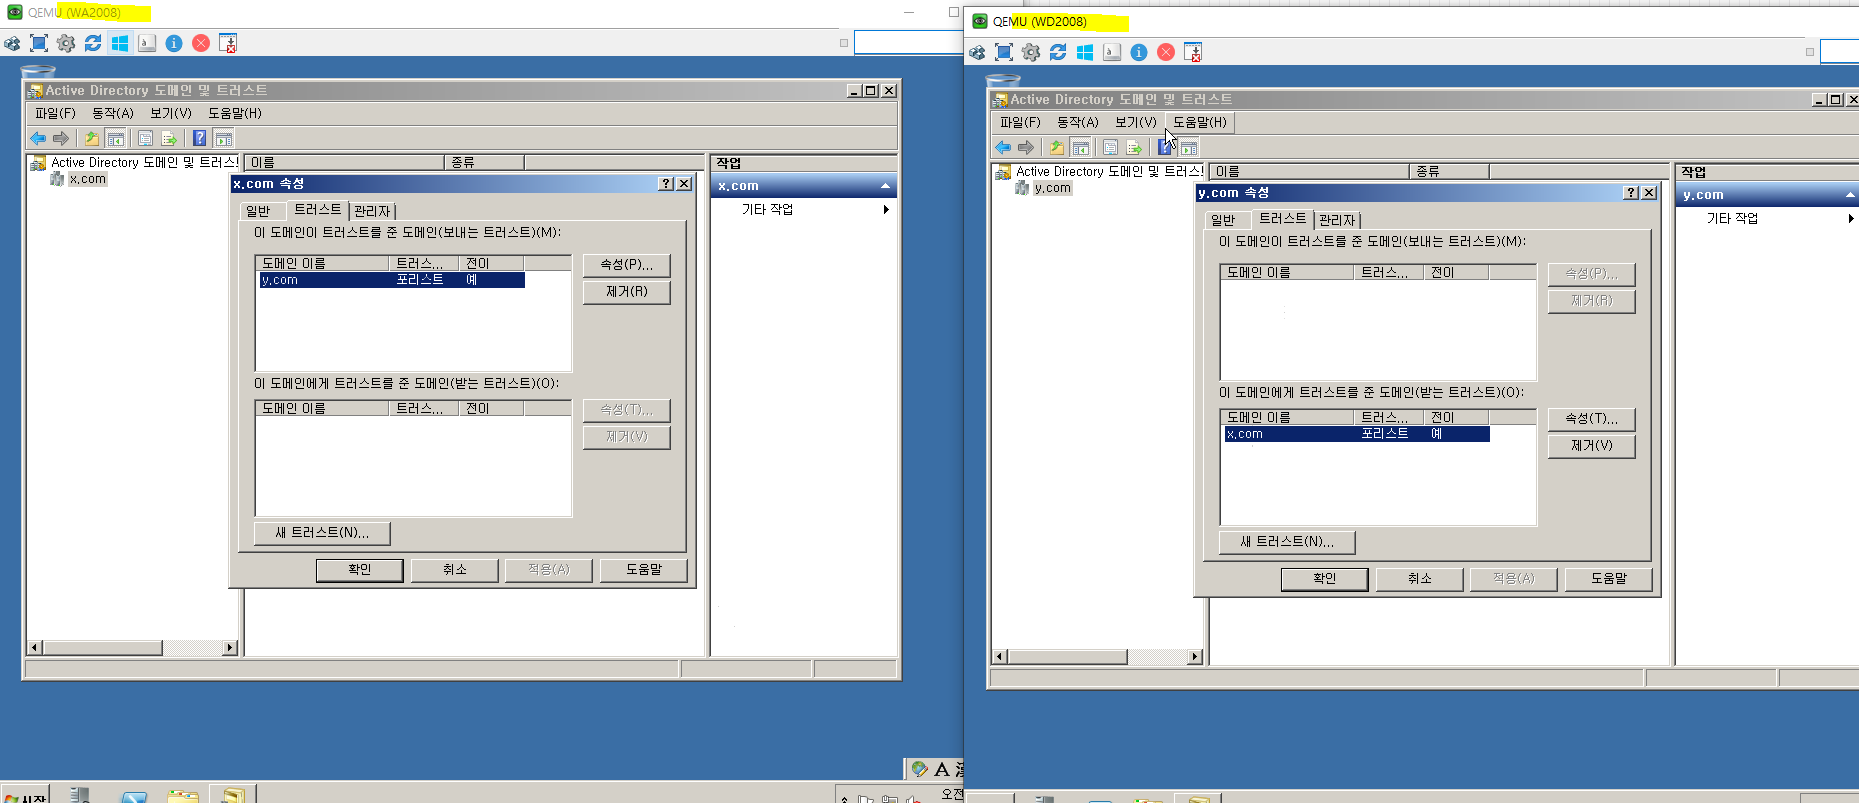Click Back arrow in y.com AD console toolbar
The width and height of the screenshot is (1859, 803).
tap(1003, 147)
